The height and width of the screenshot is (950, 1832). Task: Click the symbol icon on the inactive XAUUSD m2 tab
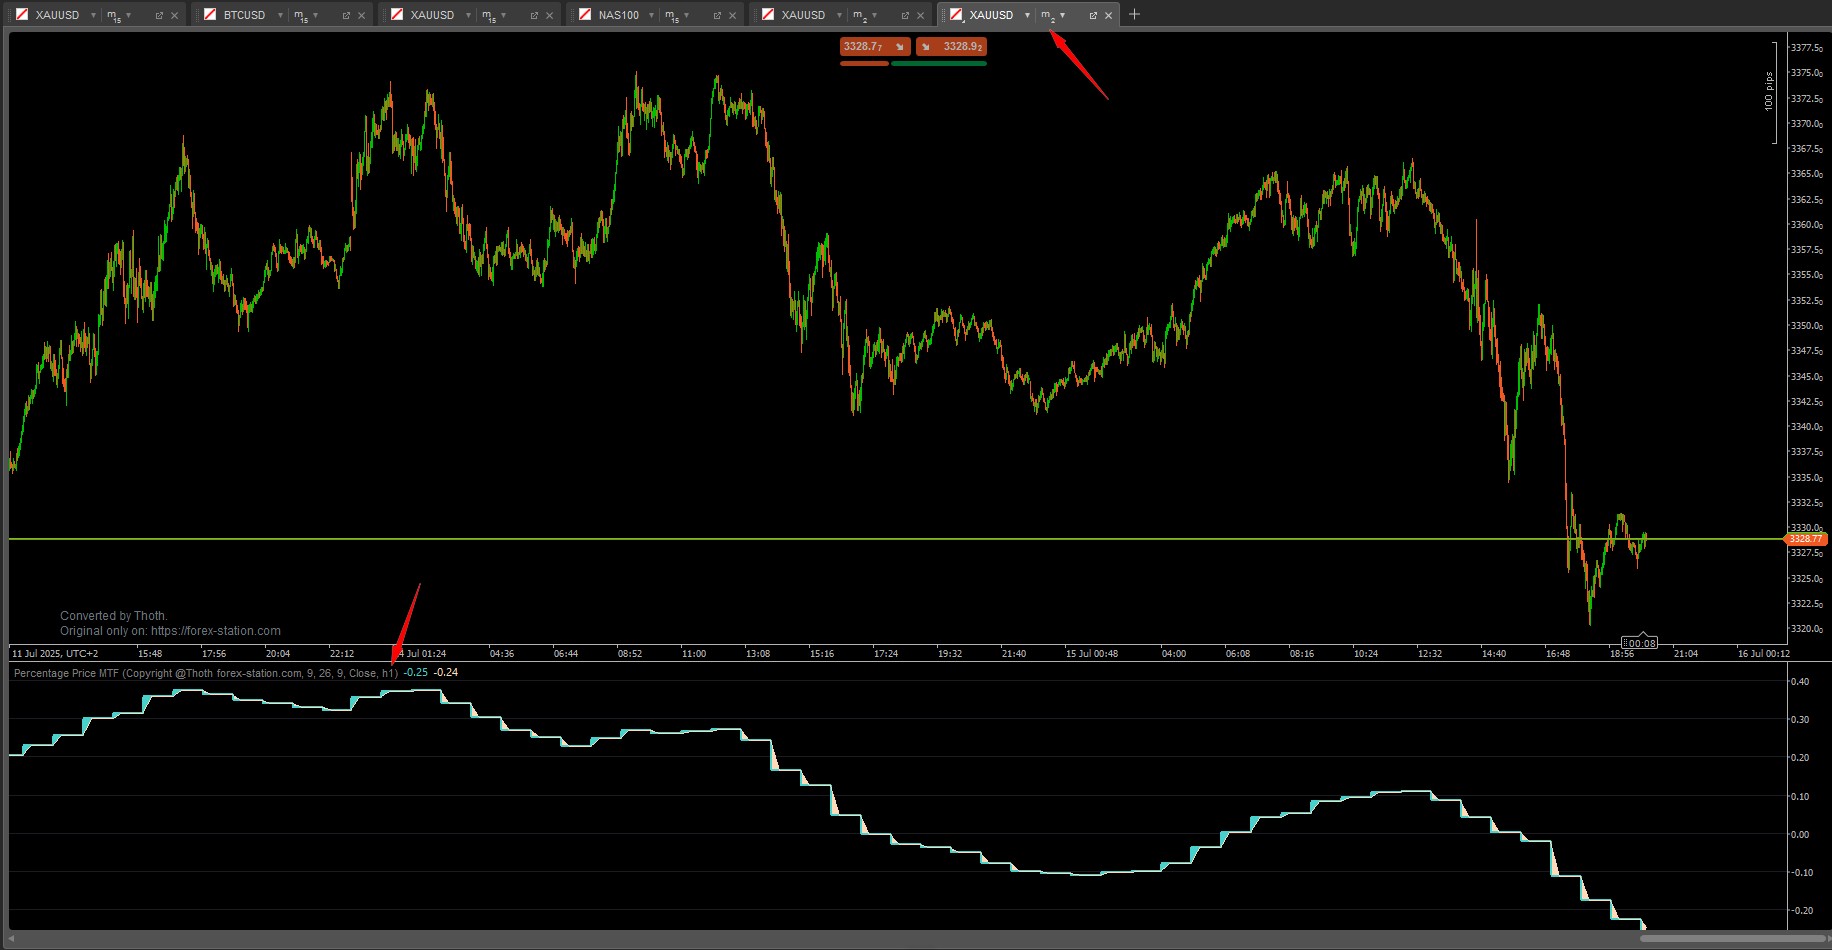(x=767, y=15)
